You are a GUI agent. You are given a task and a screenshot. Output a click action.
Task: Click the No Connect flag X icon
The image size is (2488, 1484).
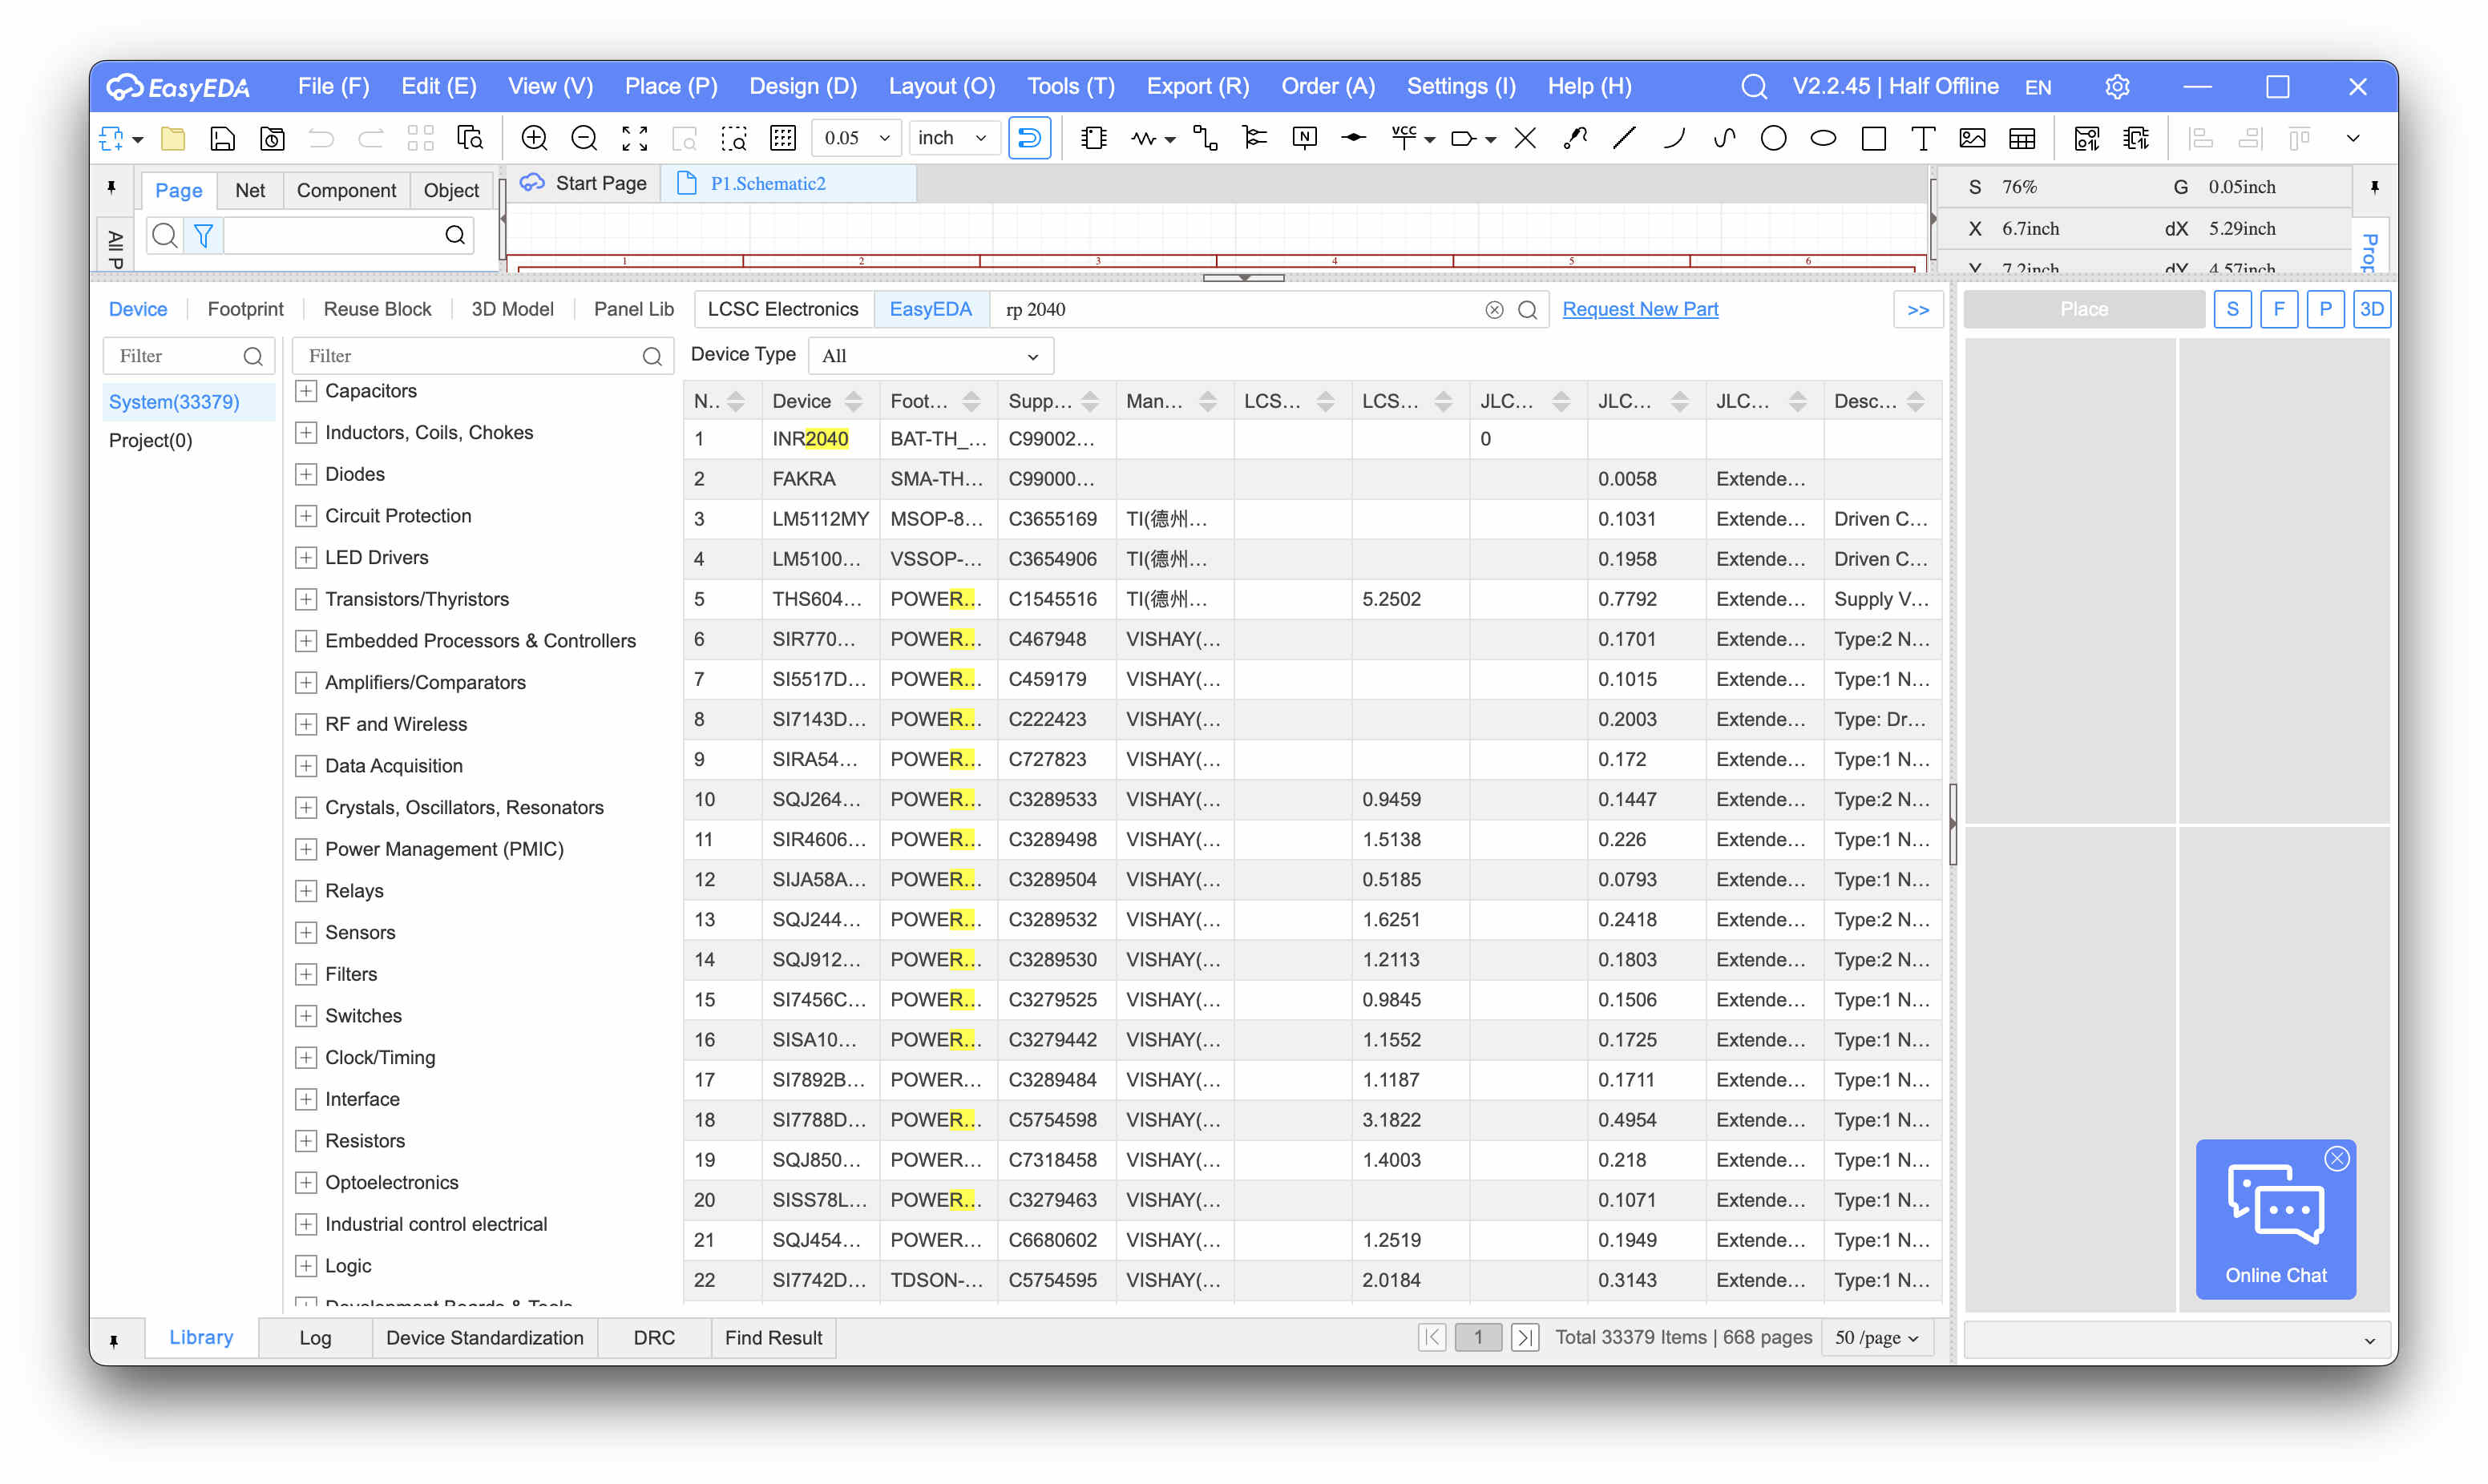coord(1524,138)
